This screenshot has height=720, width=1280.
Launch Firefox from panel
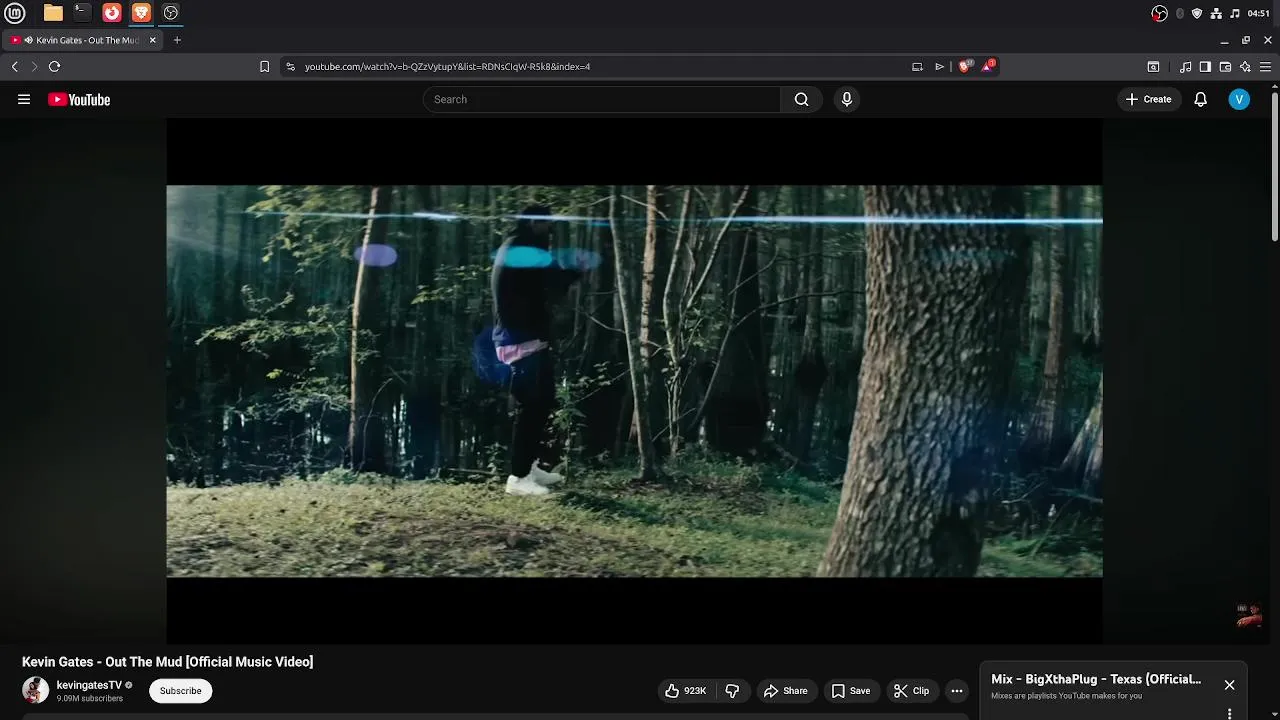[112, 13]
